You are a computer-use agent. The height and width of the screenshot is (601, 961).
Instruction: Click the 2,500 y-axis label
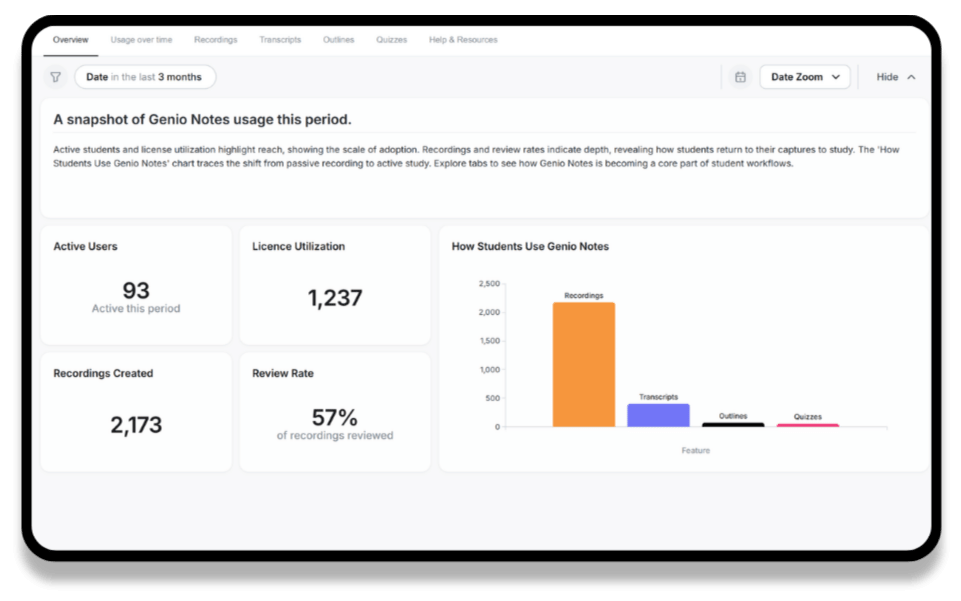click(489, 284)
